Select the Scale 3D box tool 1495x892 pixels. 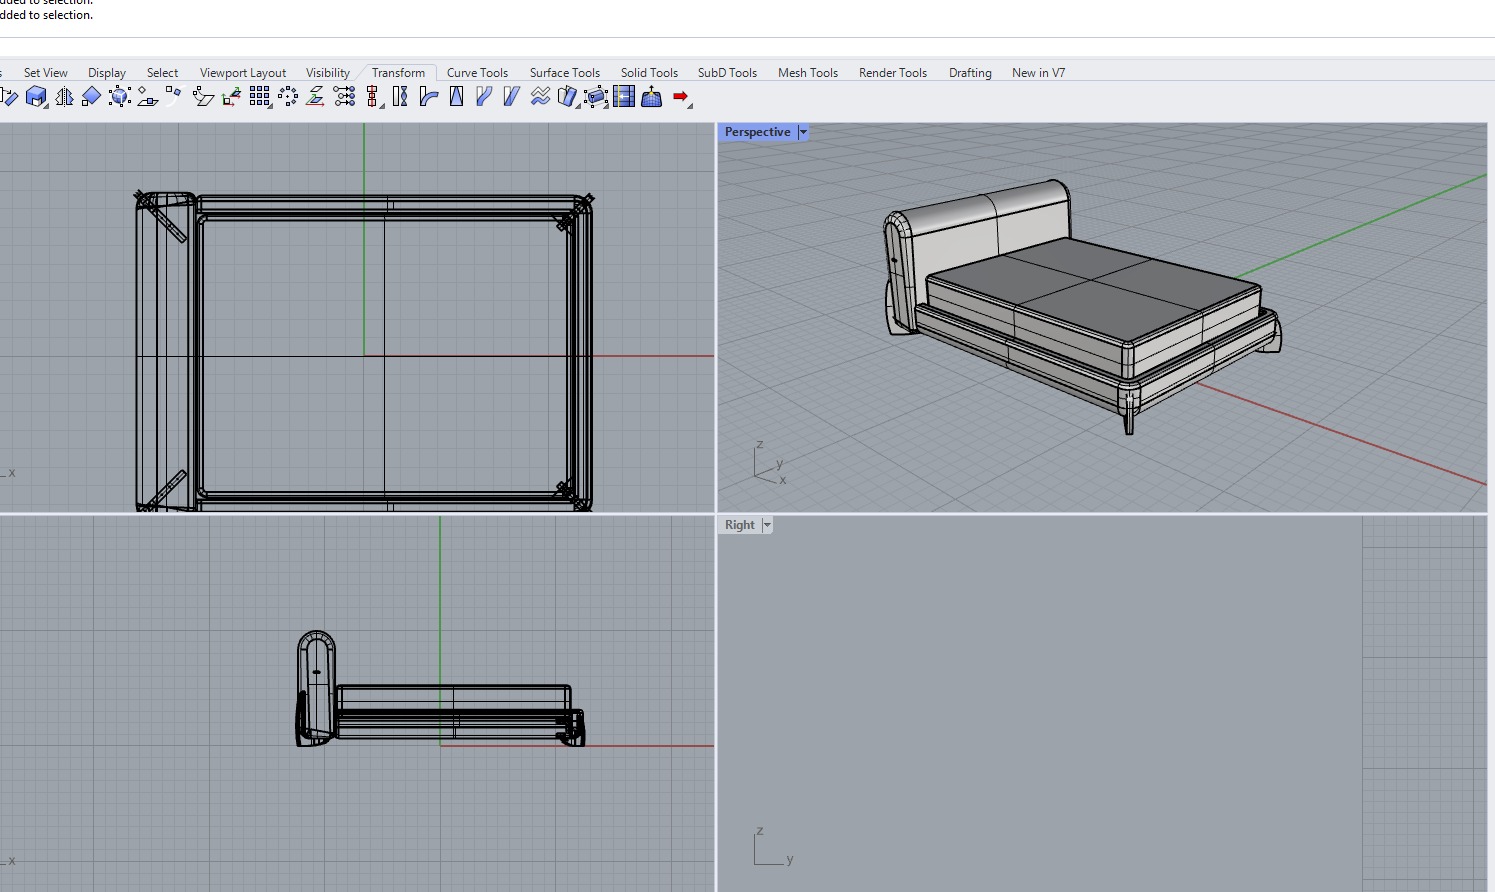click(x=36, y=97)
